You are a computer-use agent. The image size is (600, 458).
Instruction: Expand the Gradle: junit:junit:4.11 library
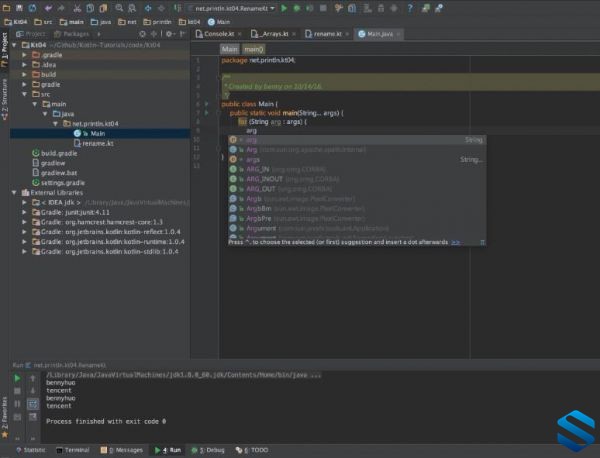click(24, 212)
